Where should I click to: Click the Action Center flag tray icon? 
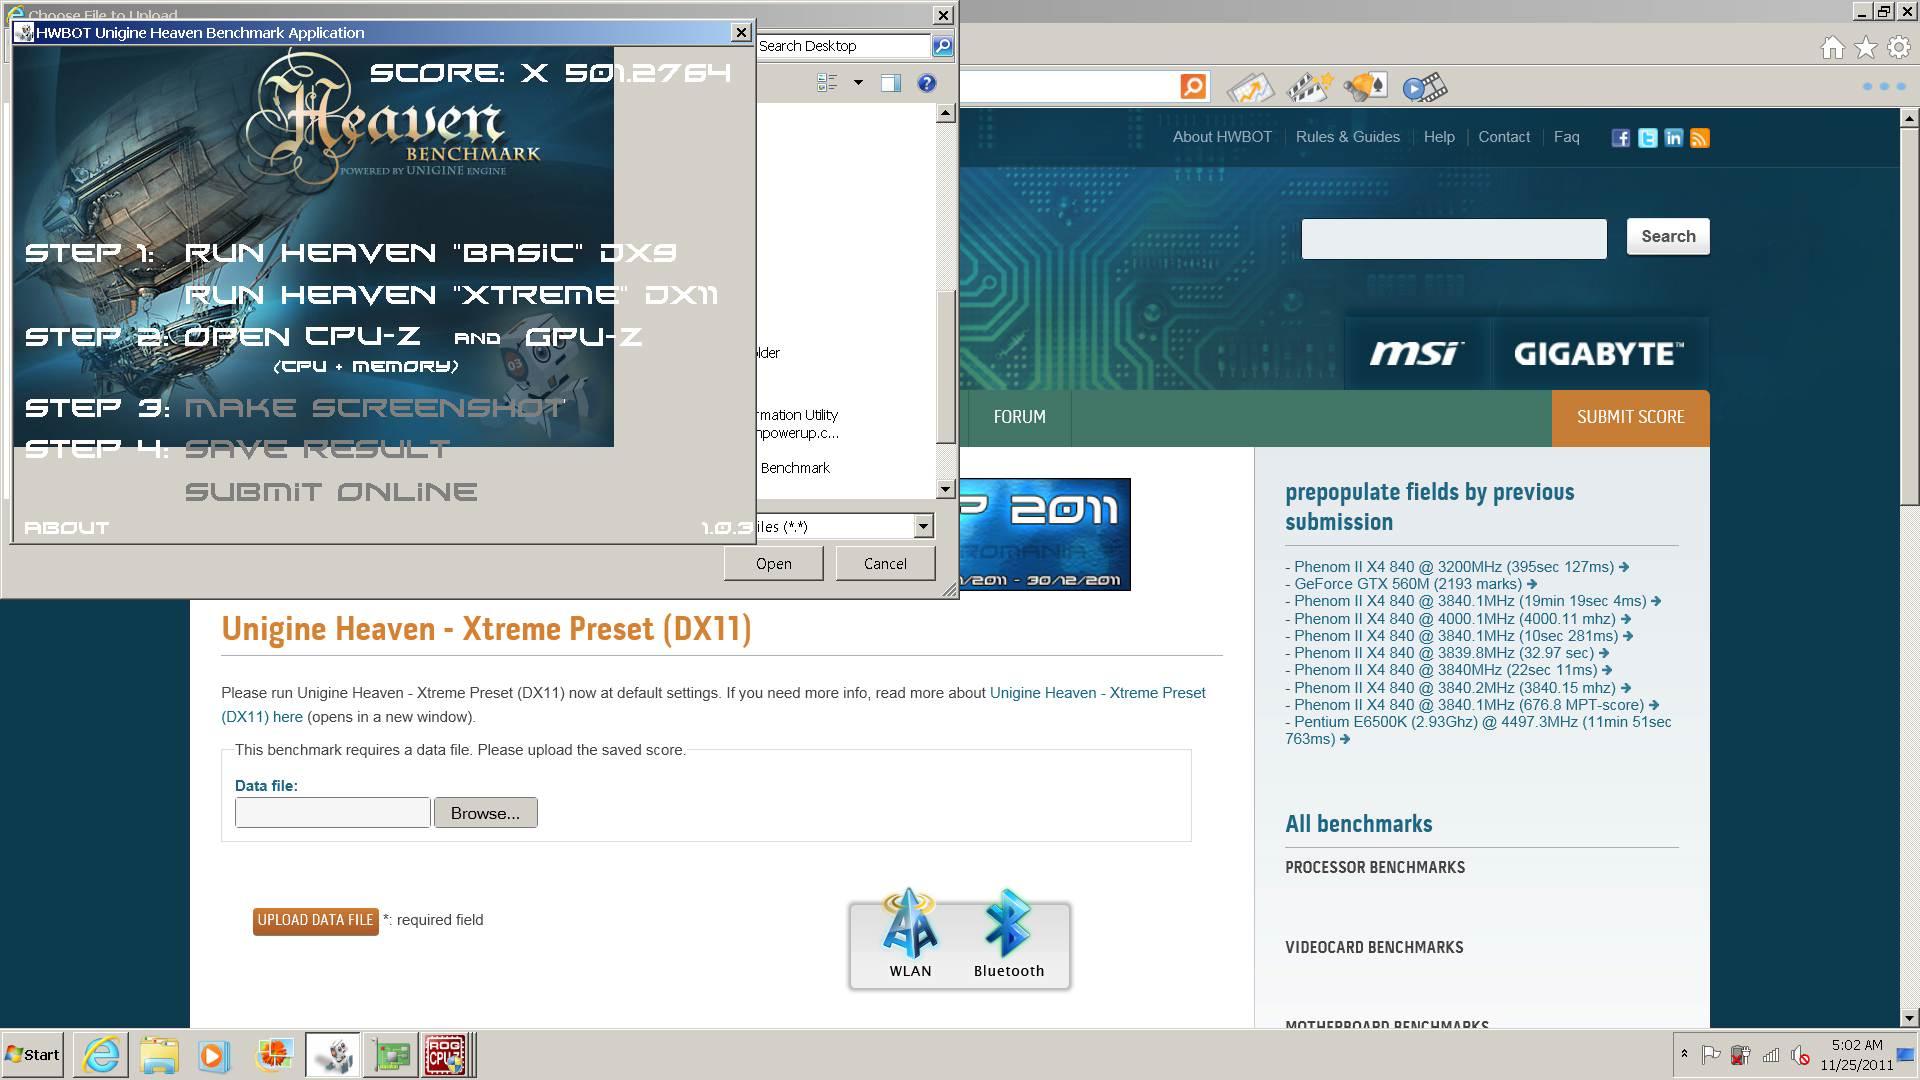(1711, 1054)
